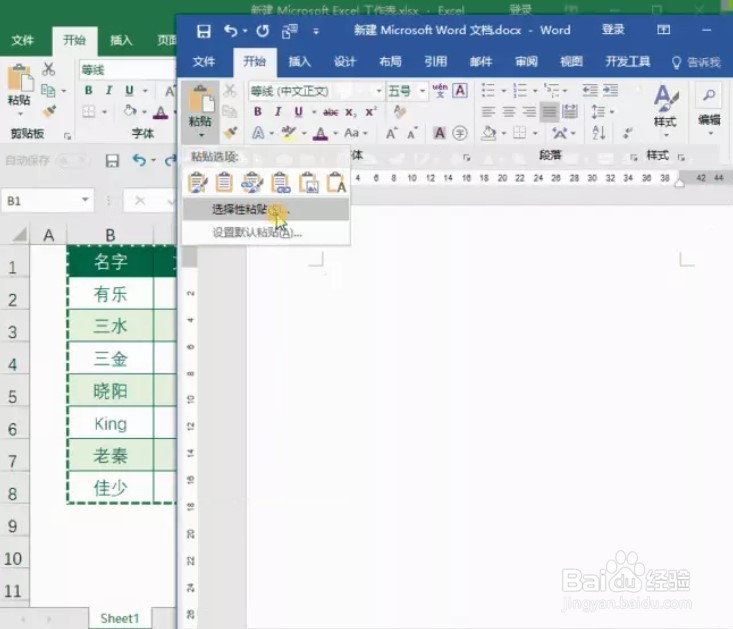Click Excel Save icon in quick toolbar
This screenshot has height=629, width=733.
pos(112,161)
